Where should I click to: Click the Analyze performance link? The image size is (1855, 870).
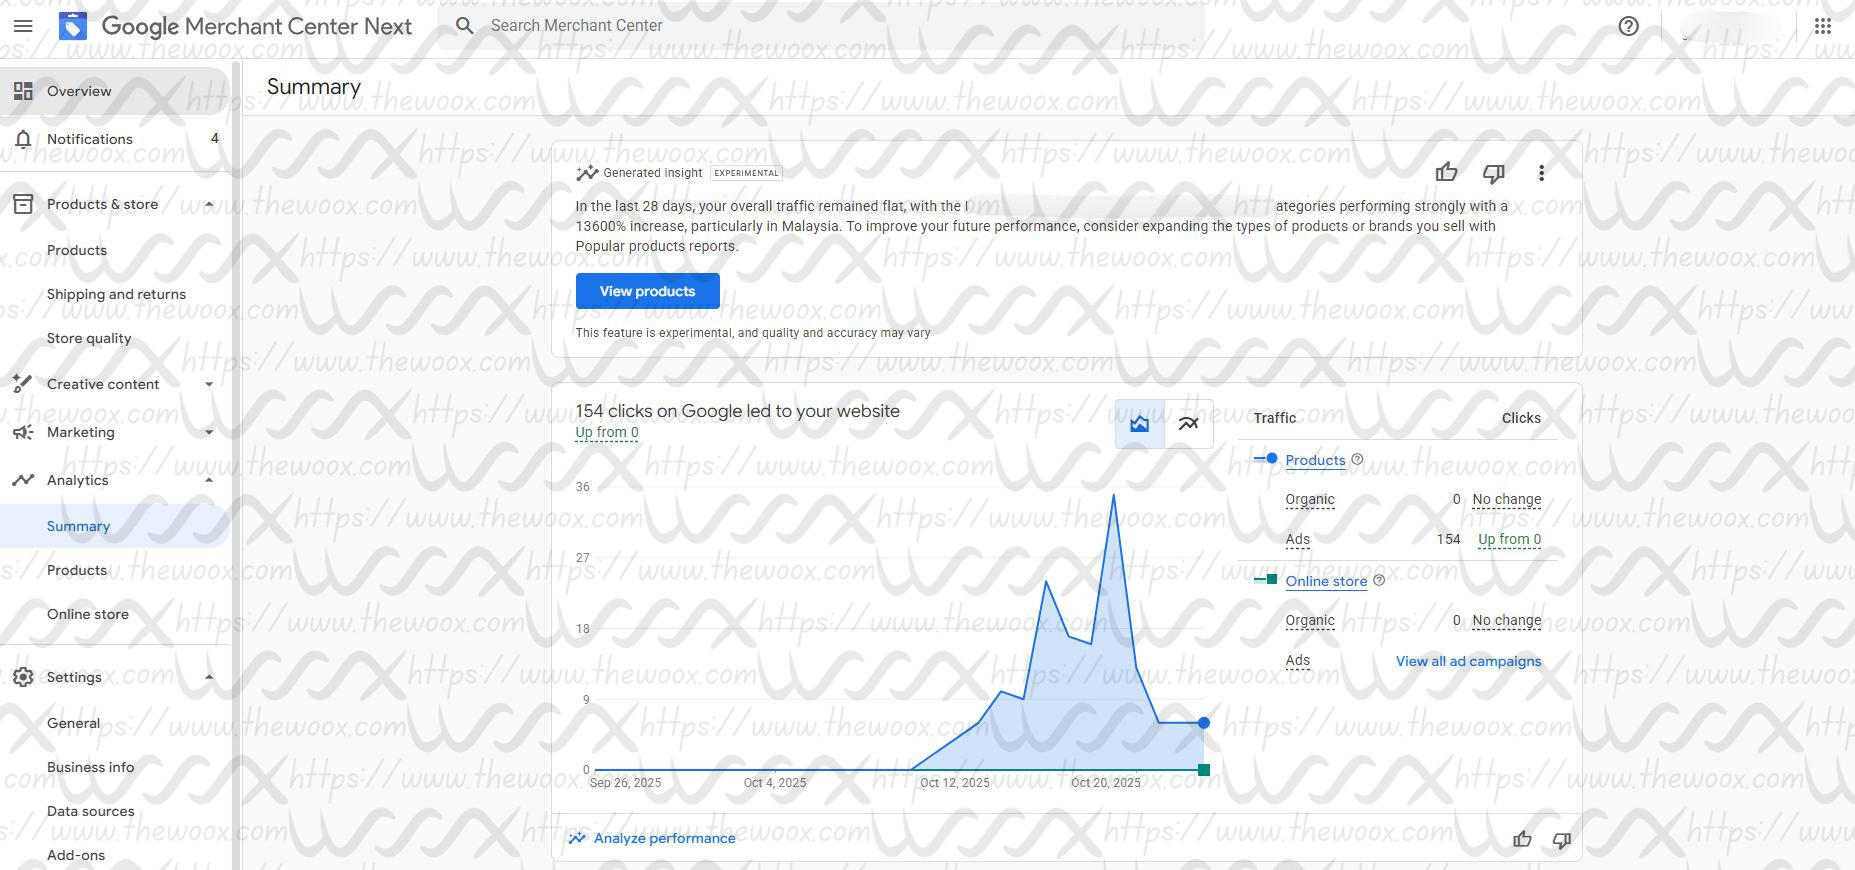point(664,838)
